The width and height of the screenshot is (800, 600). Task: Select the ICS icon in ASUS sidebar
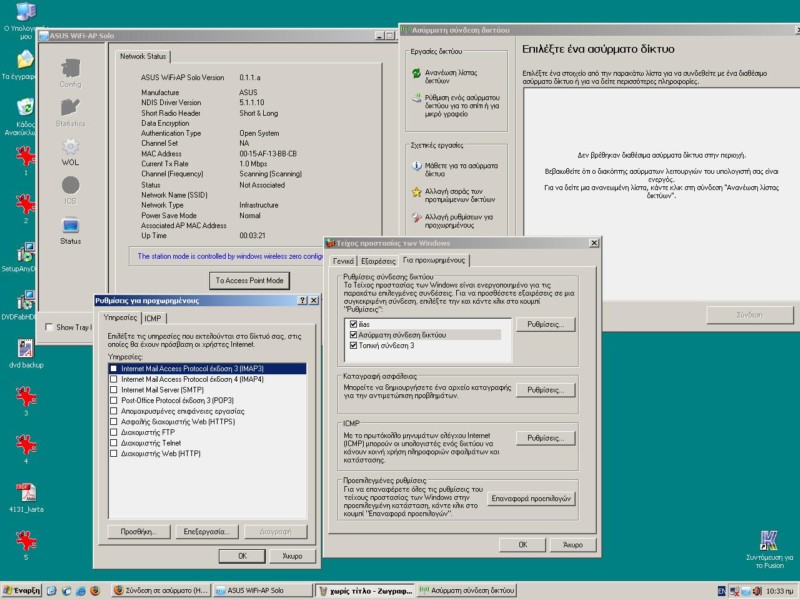pos(70,185)
